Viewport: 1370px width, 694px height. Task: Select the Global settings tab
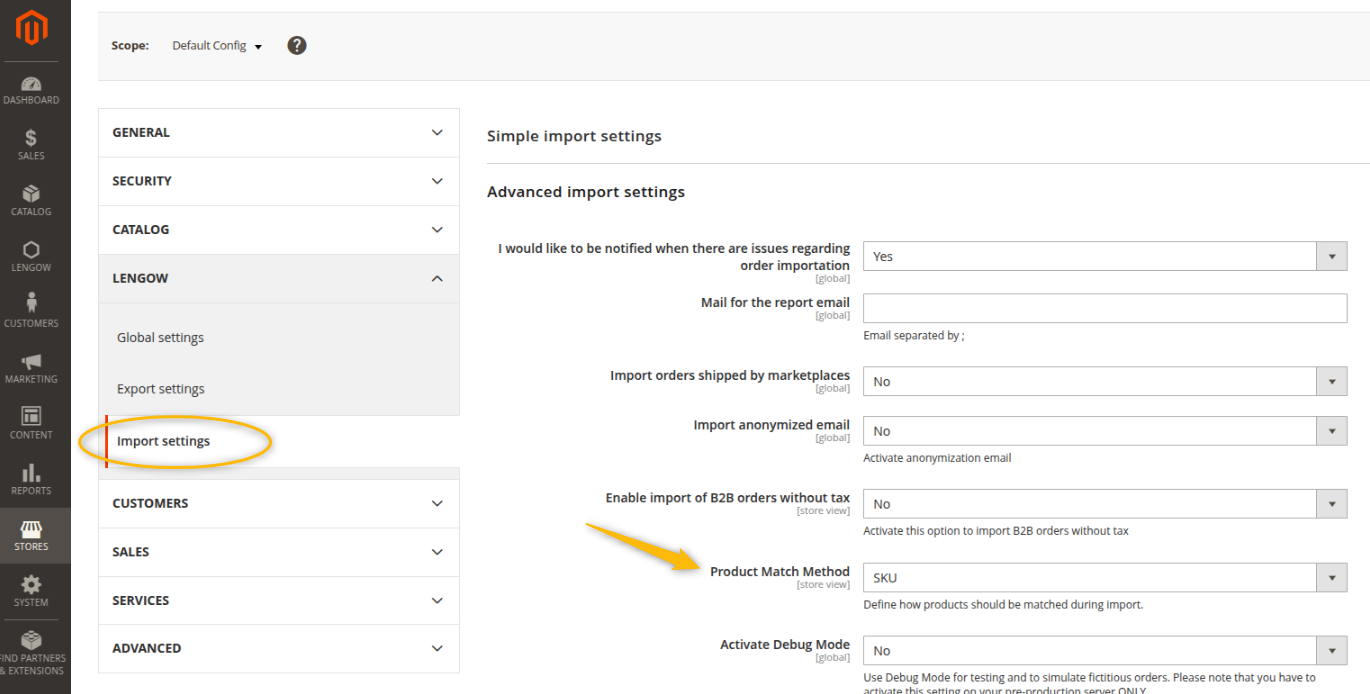pyautogui.click(x=160, y=338)
